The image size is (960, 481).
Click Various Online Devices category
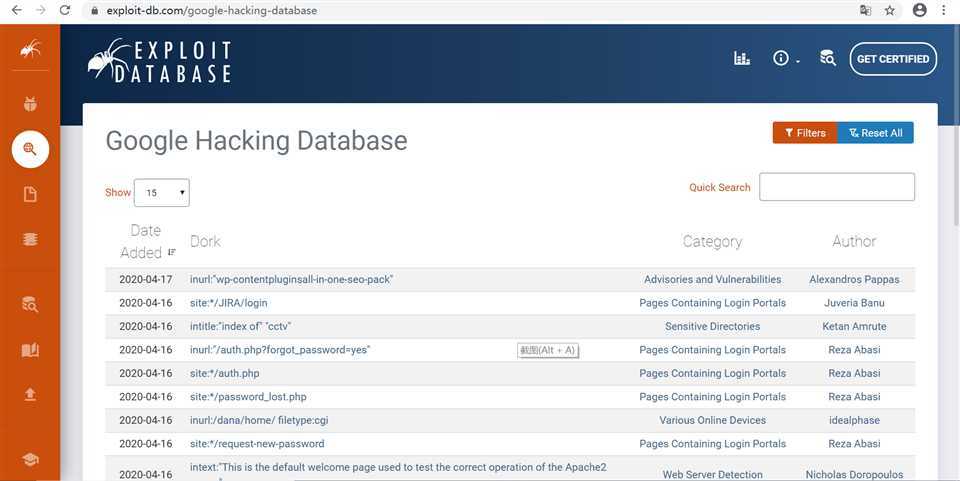click(713, 420)
